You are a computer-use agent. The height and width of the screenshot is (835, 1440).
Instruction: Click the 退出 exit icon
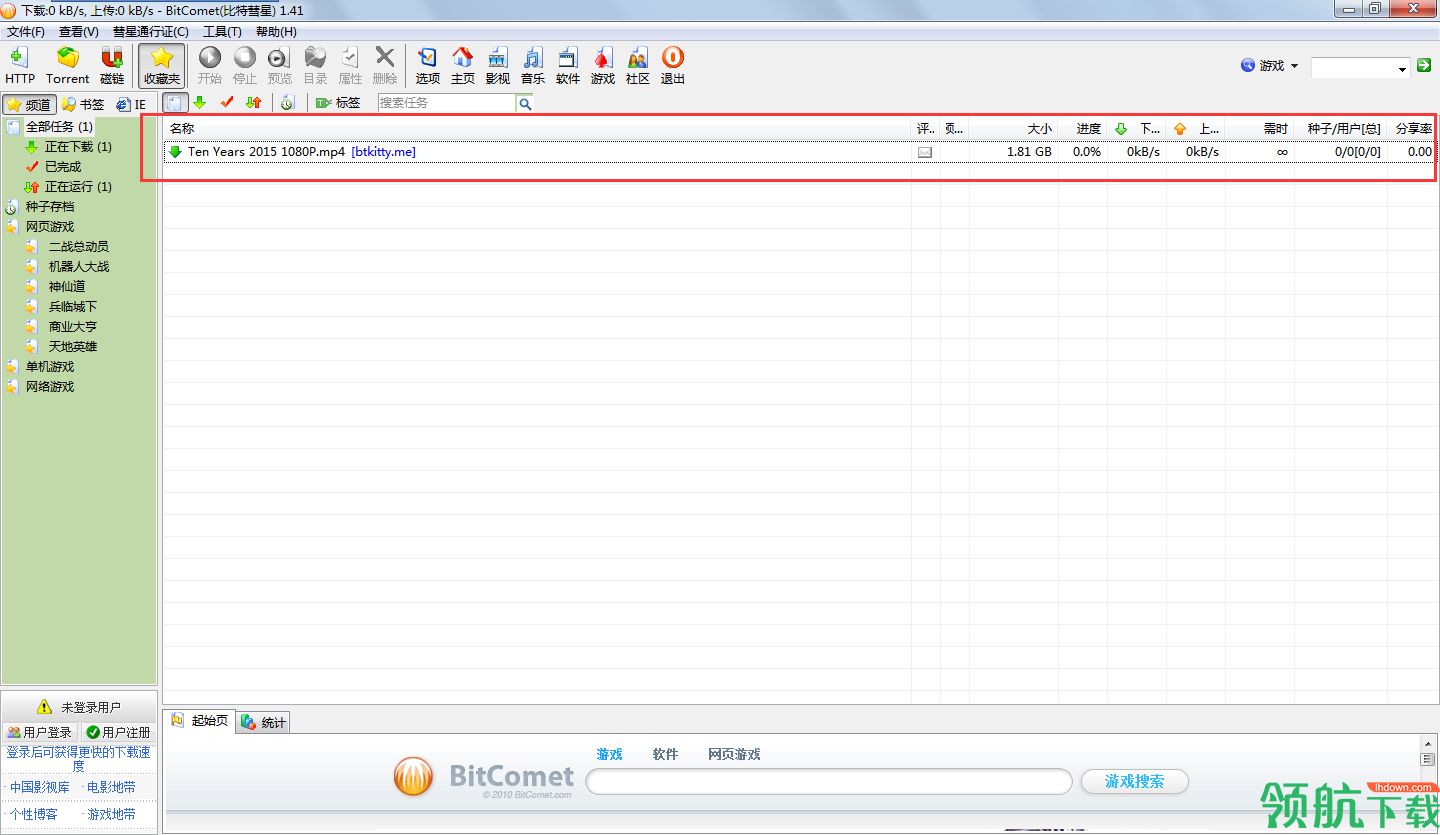(673, 65)
